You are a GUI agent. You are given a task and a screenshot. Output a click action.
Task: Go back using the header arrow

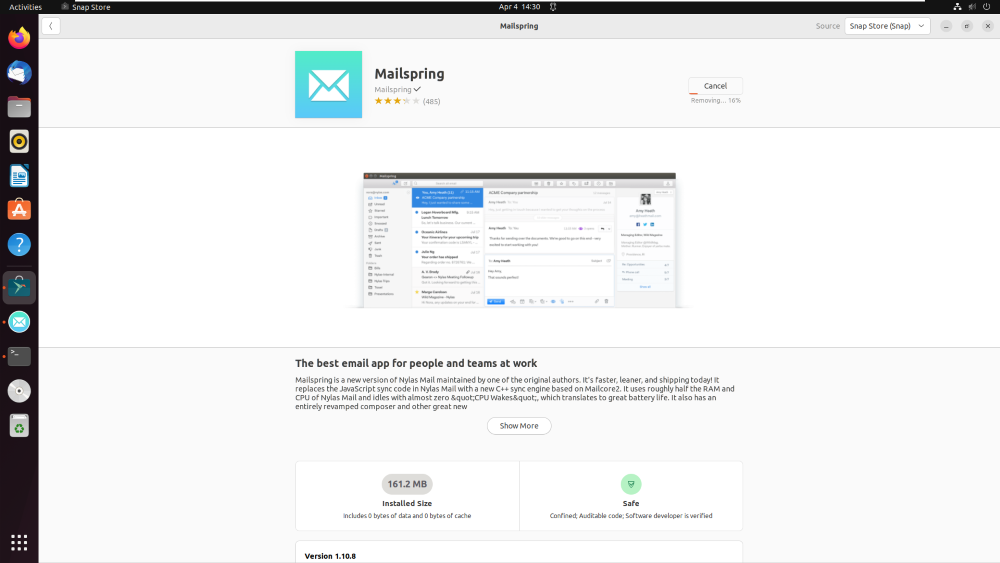click(x=50, y=26)
